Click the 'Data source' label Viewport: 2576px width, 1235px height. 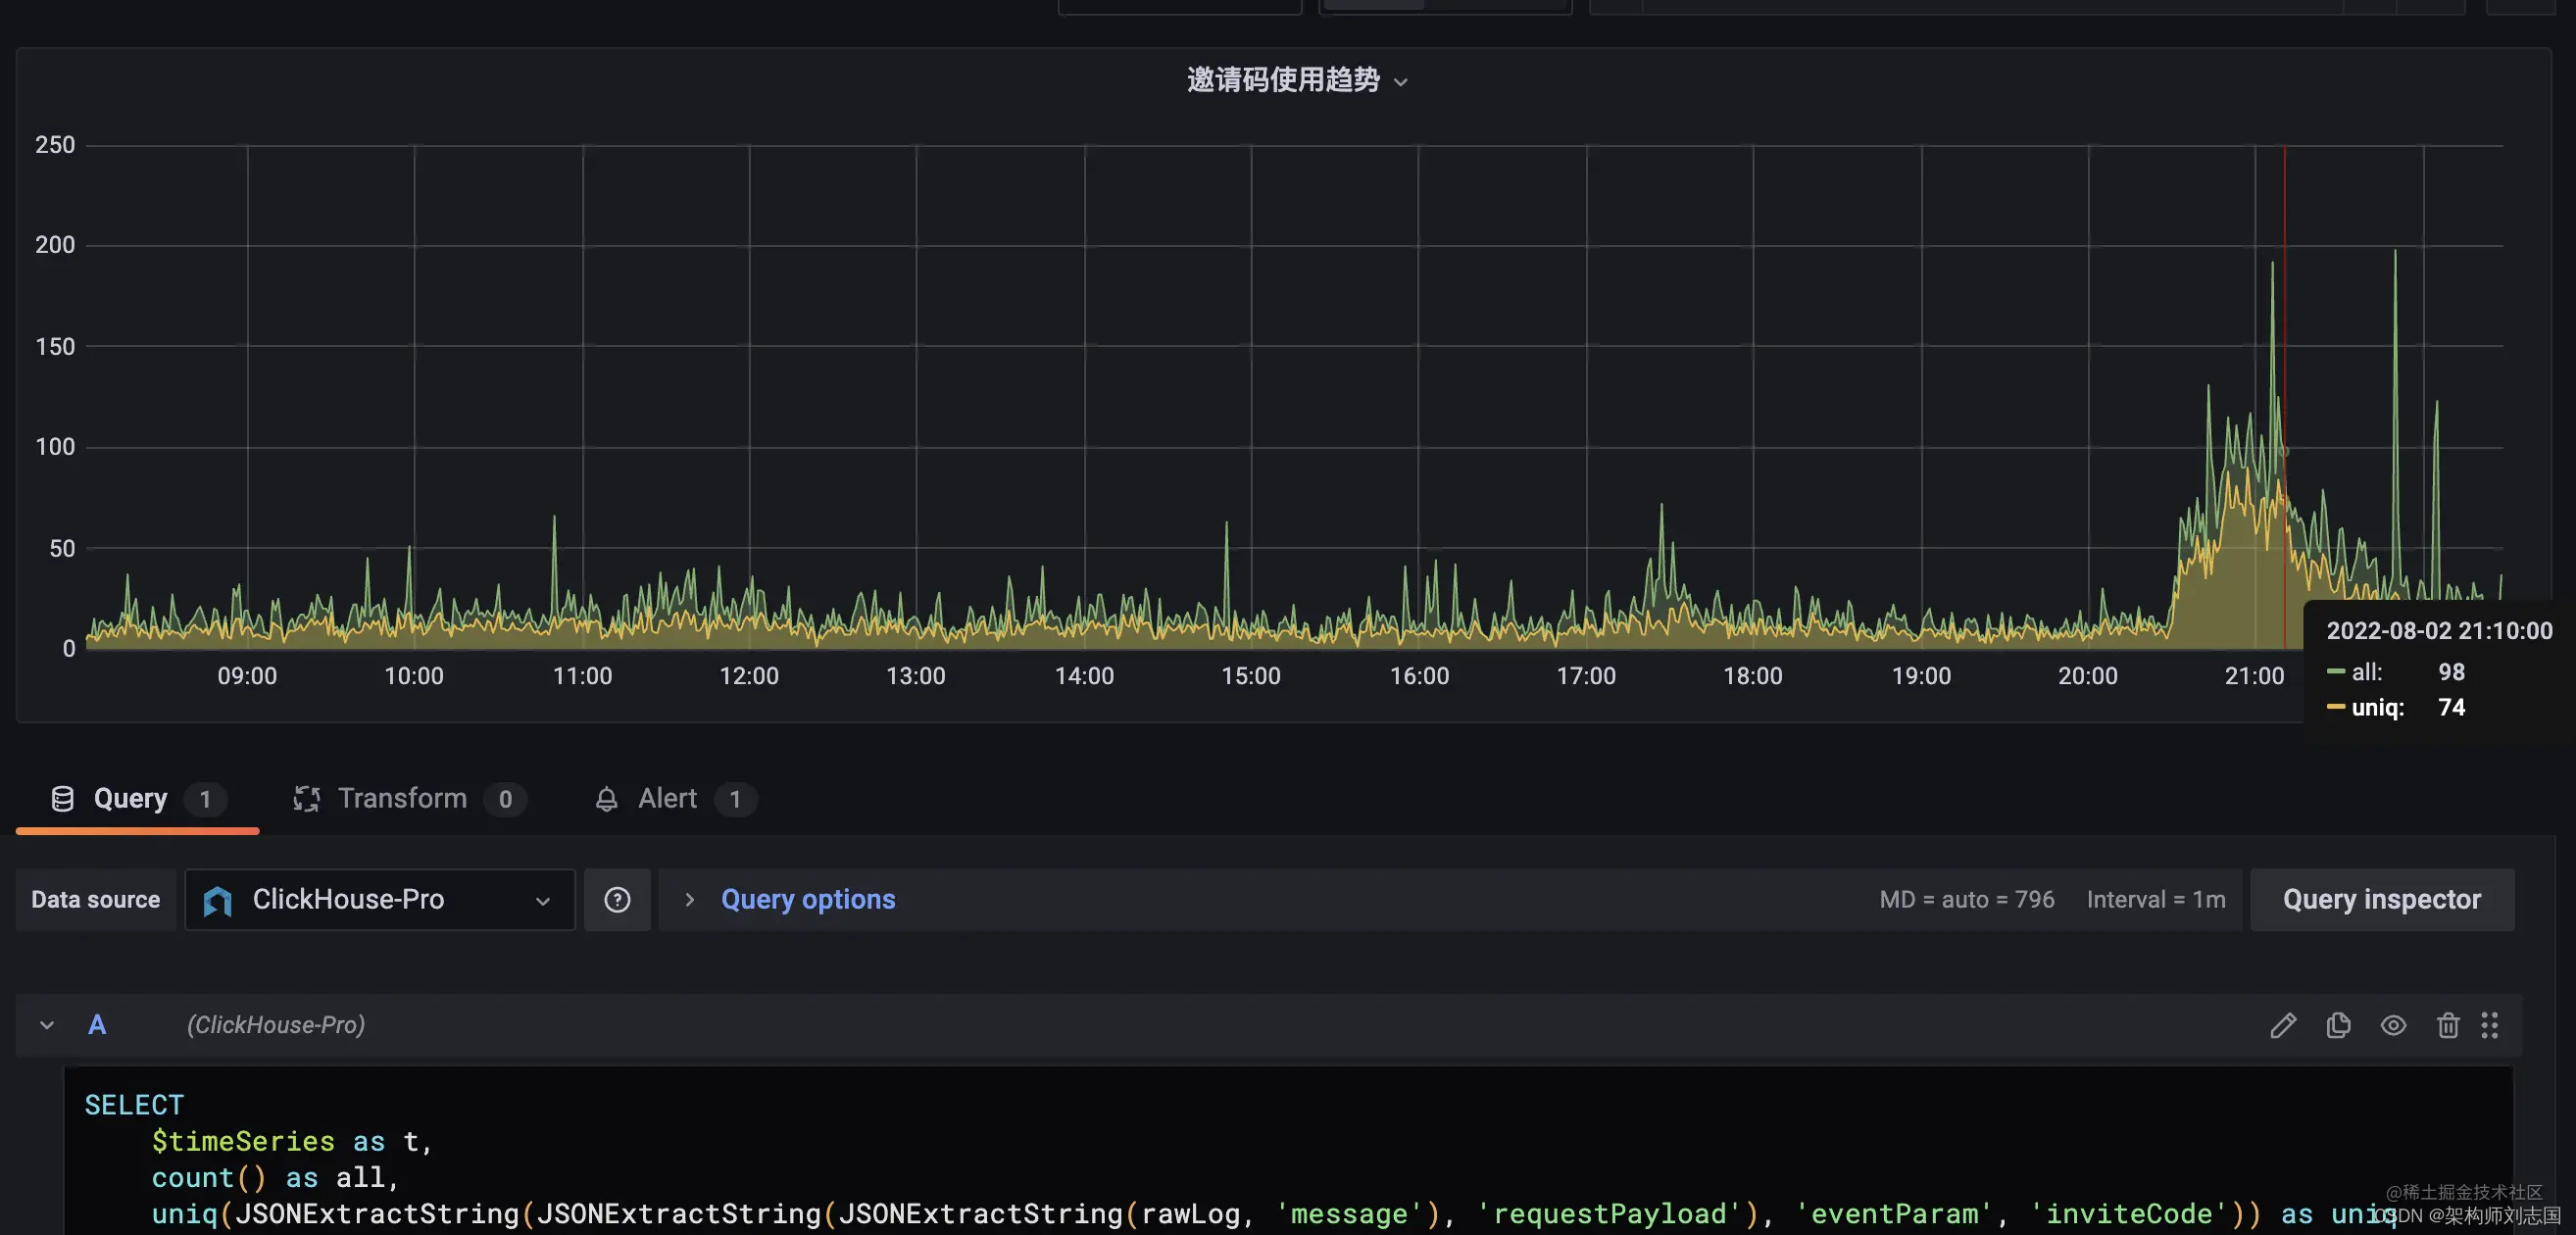(95, 899)
